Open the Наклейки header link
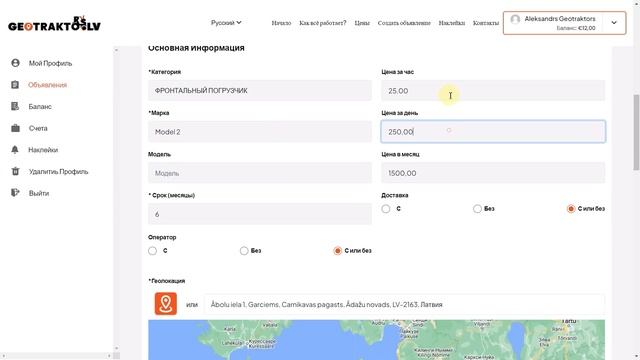Viewport: 640px width, 360px height. tap(452, 23)
